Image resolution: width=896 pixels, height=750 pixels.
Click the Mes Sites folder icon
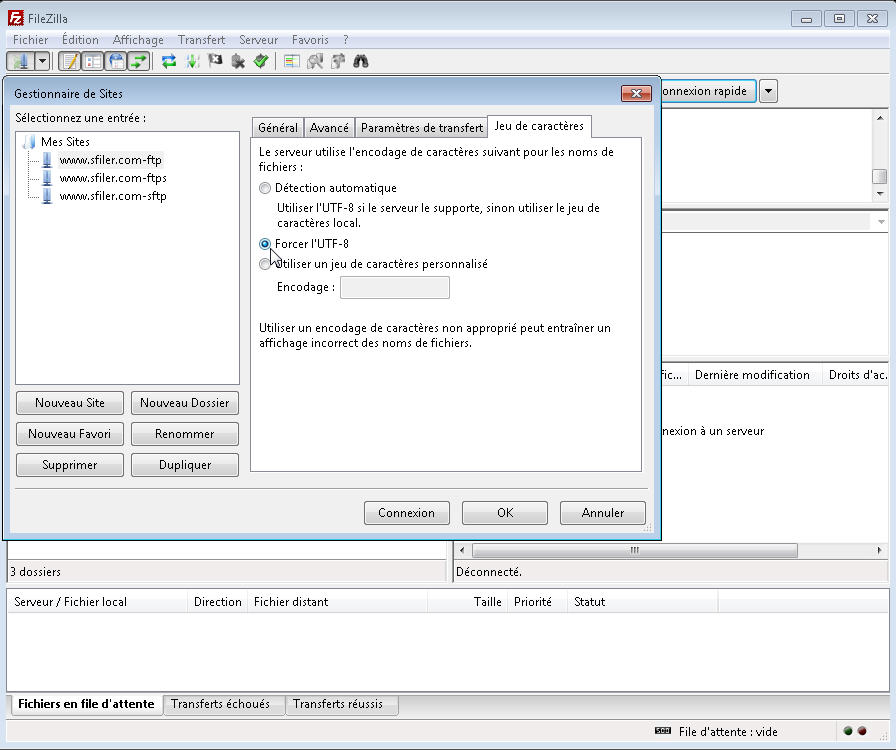point(29,142)
